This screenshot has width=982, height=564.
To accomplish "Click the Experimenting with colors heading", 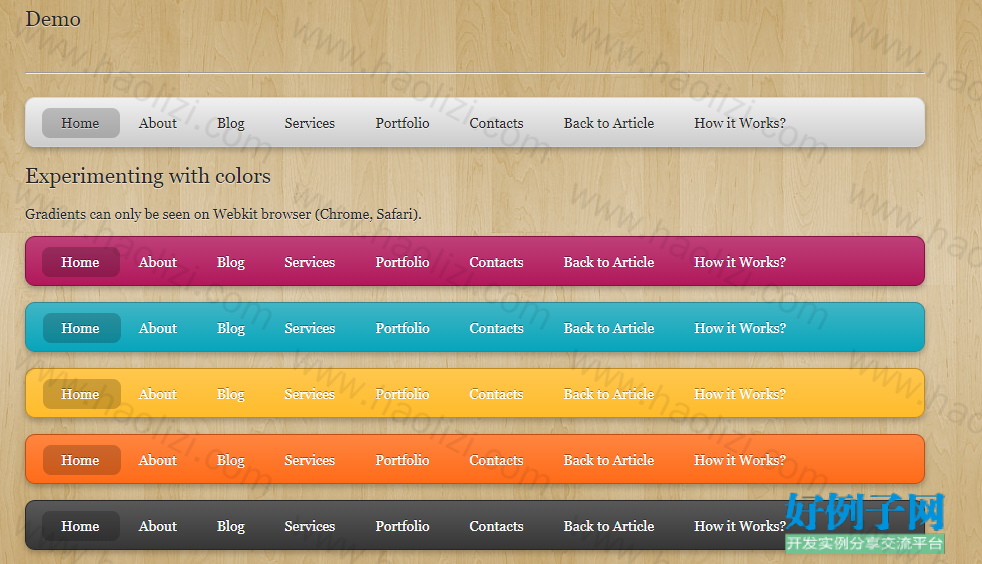I will (148, 176).
